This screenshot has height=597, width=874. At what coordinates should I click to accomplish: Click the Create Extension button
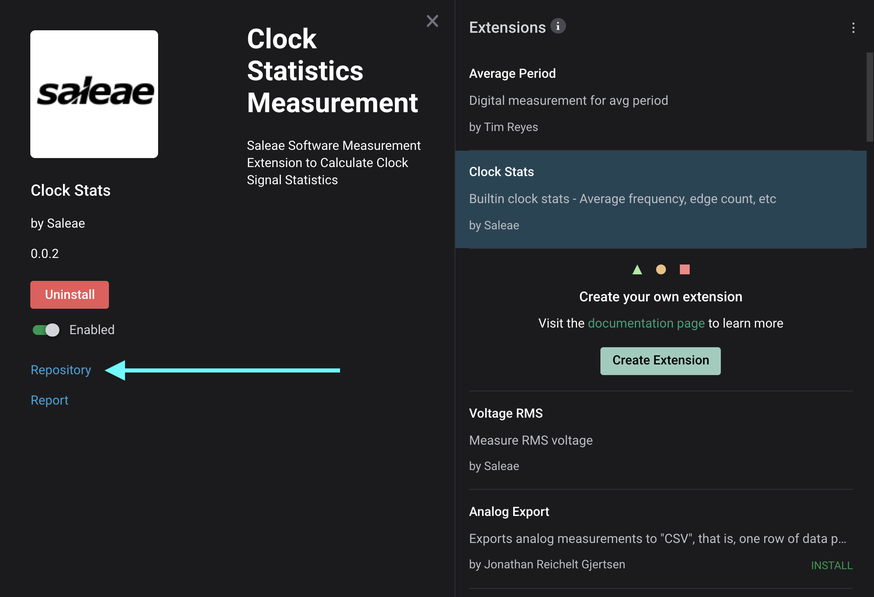point(660,360)
